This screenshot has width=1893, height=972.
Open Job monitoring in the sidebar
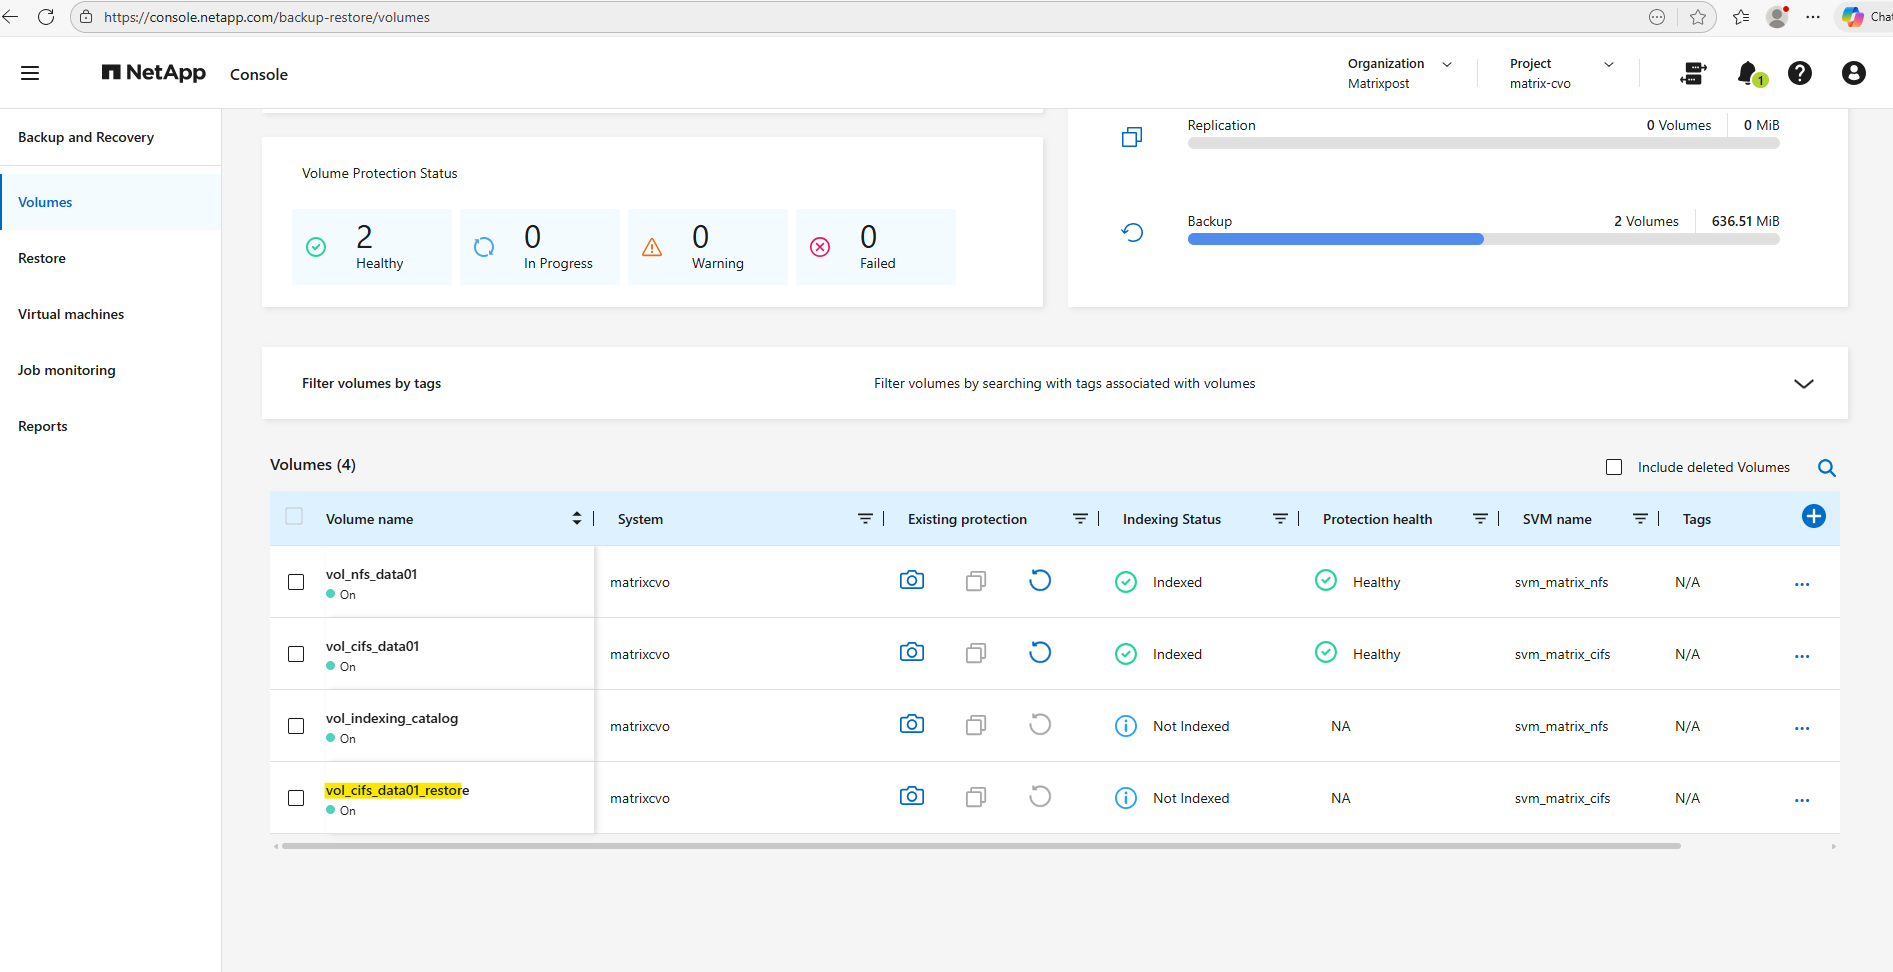pos(67,370)
